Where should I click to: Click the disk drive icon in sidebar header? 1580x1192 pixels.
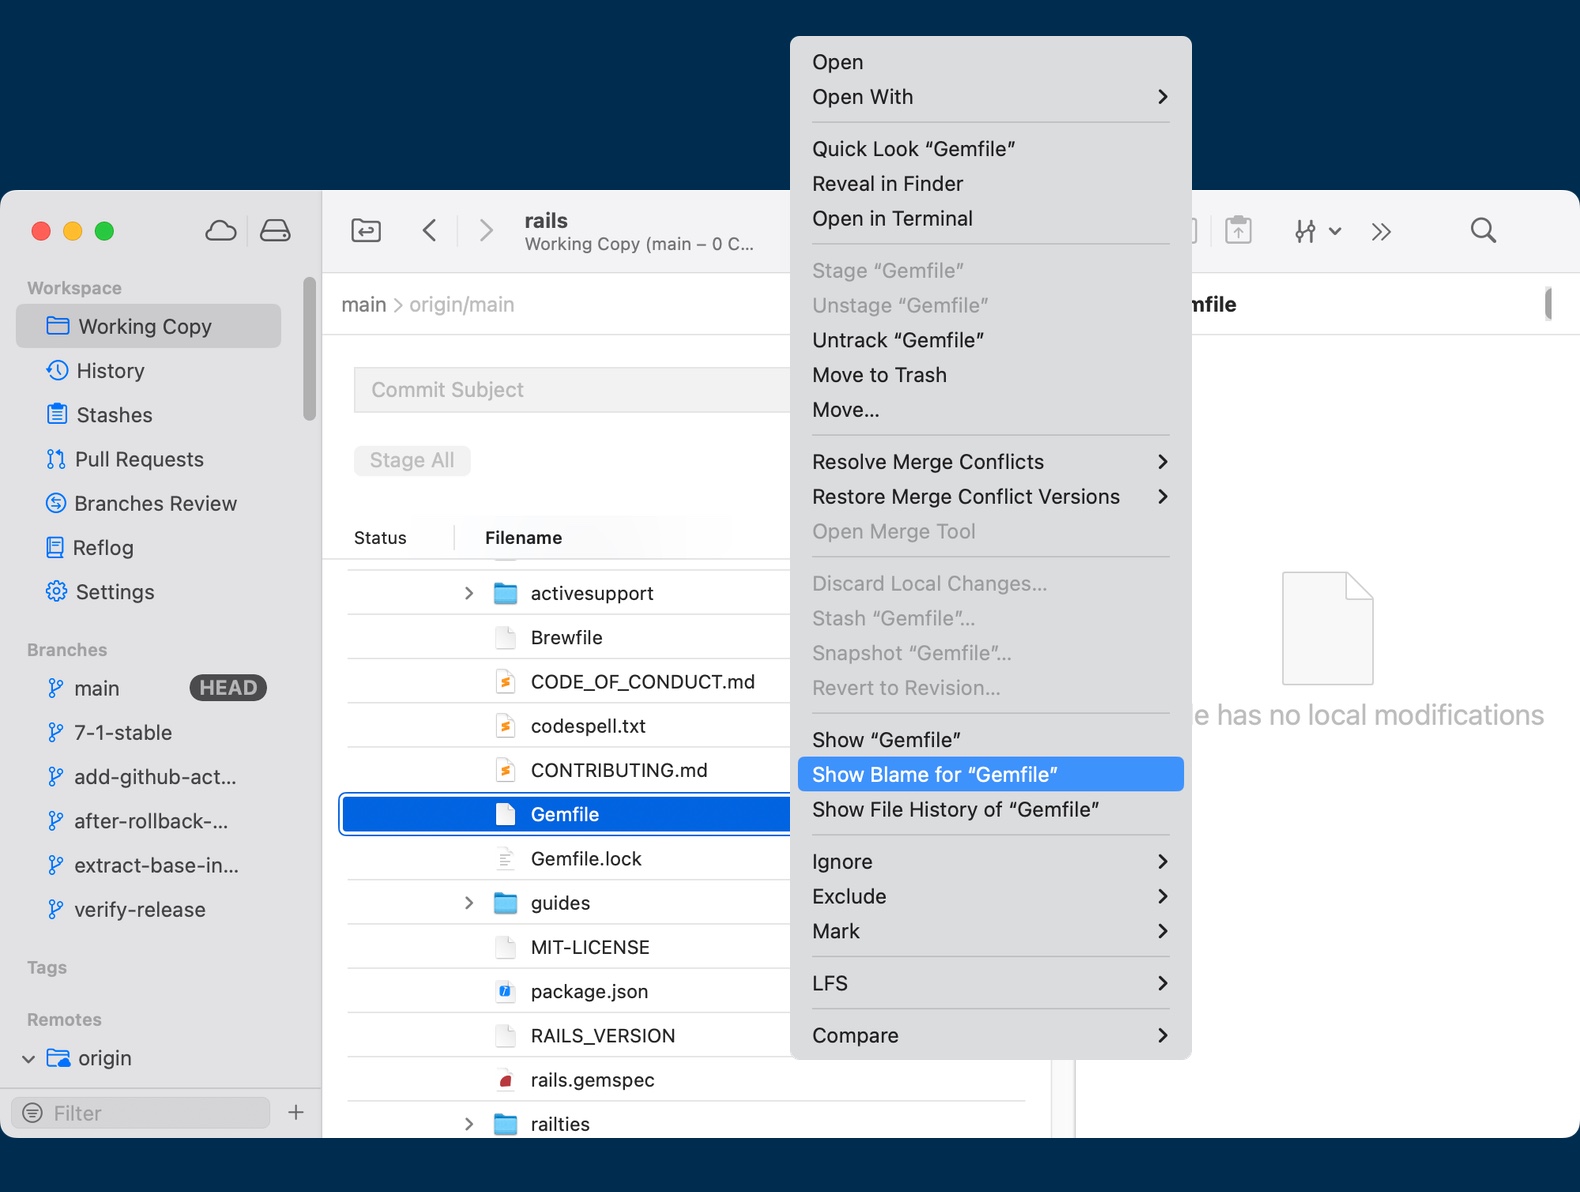275,231
